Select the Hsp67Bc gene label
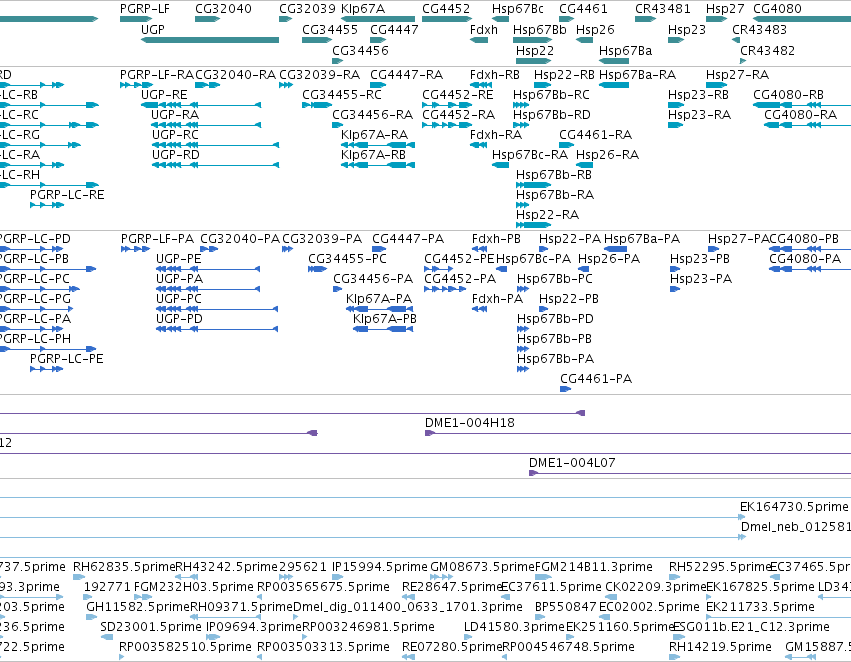Viewport: 851px width, 662px height. (518, 9)
